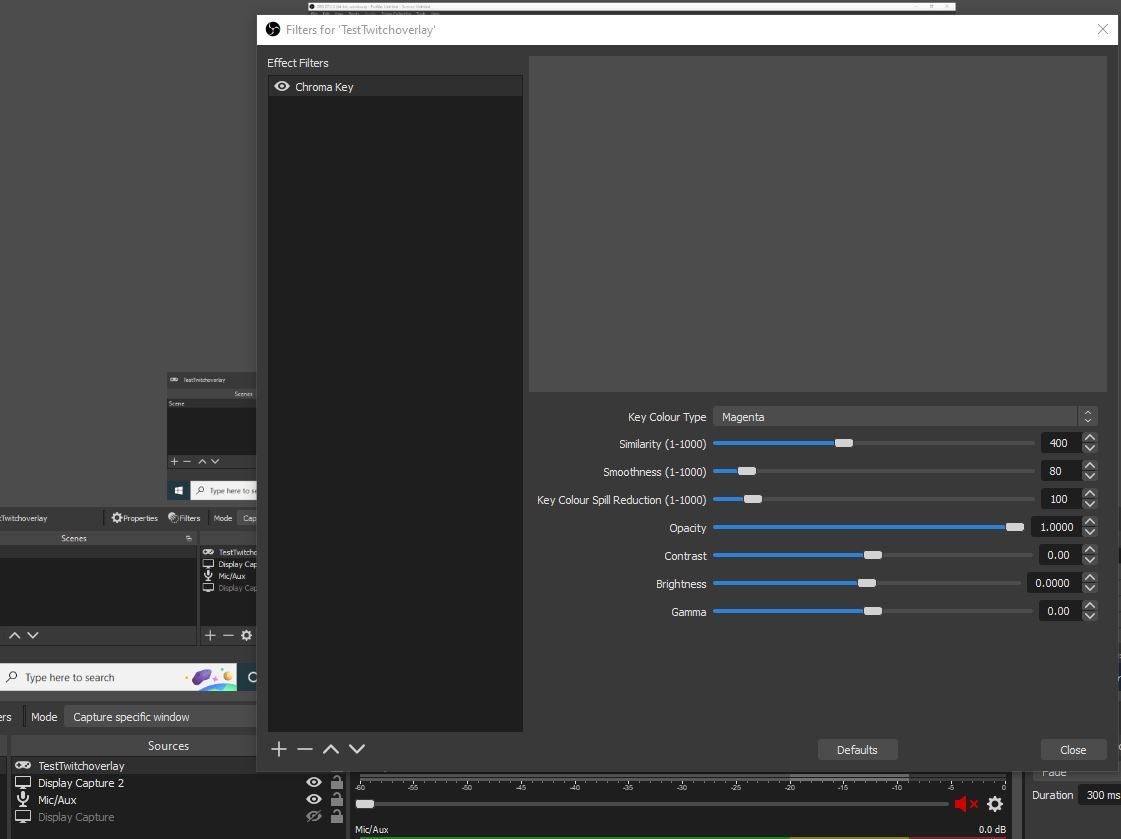The height and width of the screenshot is (839, 1121).
Task: Increase Similarity with its up stepper arrow
Action: point(1089,437)
